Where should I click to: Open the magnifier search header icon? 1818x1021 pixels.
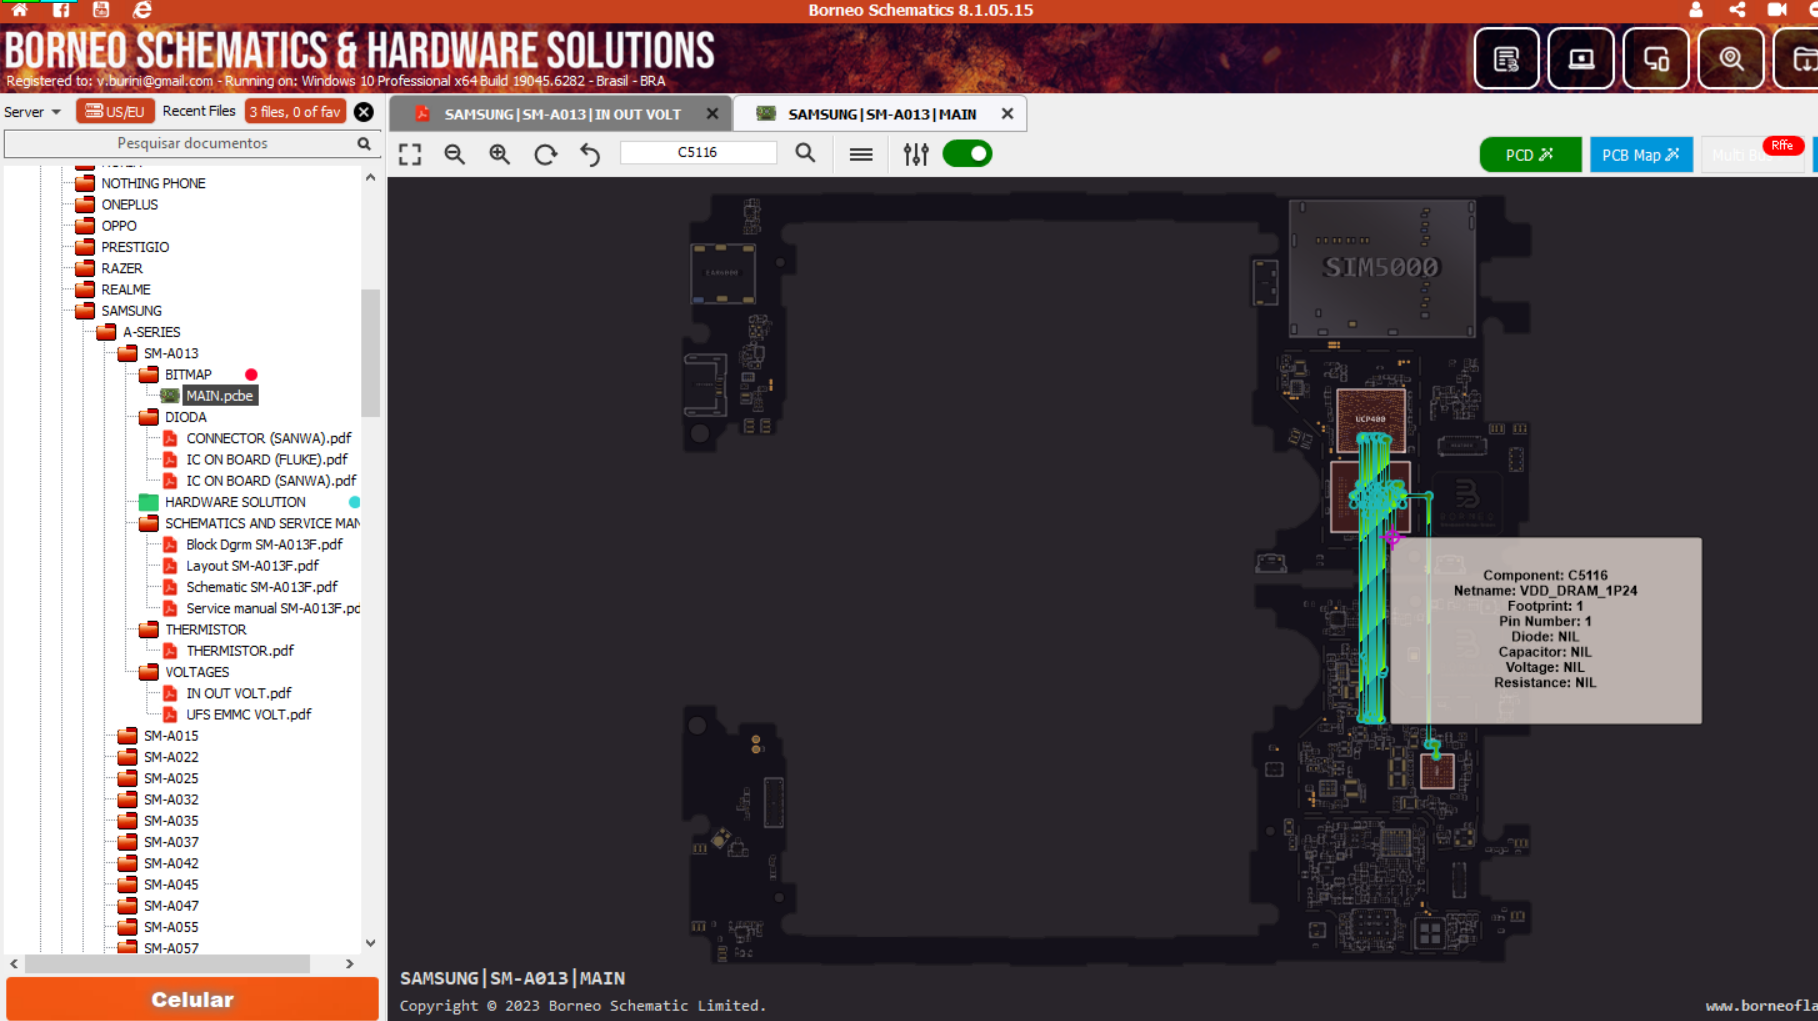[x=1731, y=59]
